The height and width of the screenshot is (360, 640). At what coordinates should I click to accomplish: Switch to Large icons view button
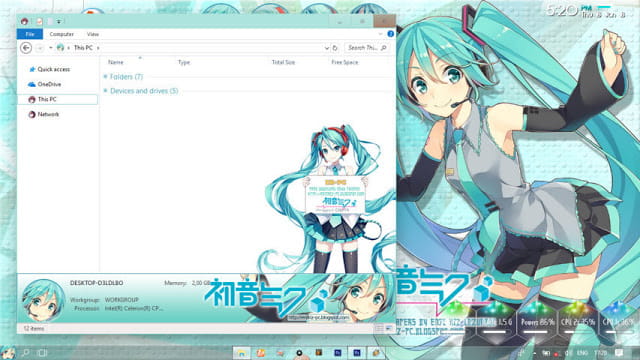[389, 329]
